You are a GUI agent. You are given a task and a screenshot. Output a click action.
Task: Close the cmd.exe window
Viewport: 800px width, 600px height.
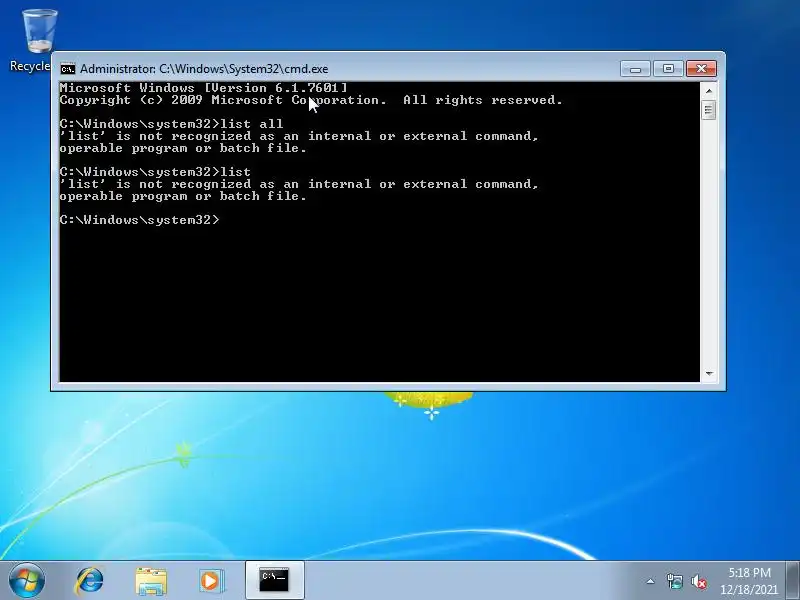701,68
